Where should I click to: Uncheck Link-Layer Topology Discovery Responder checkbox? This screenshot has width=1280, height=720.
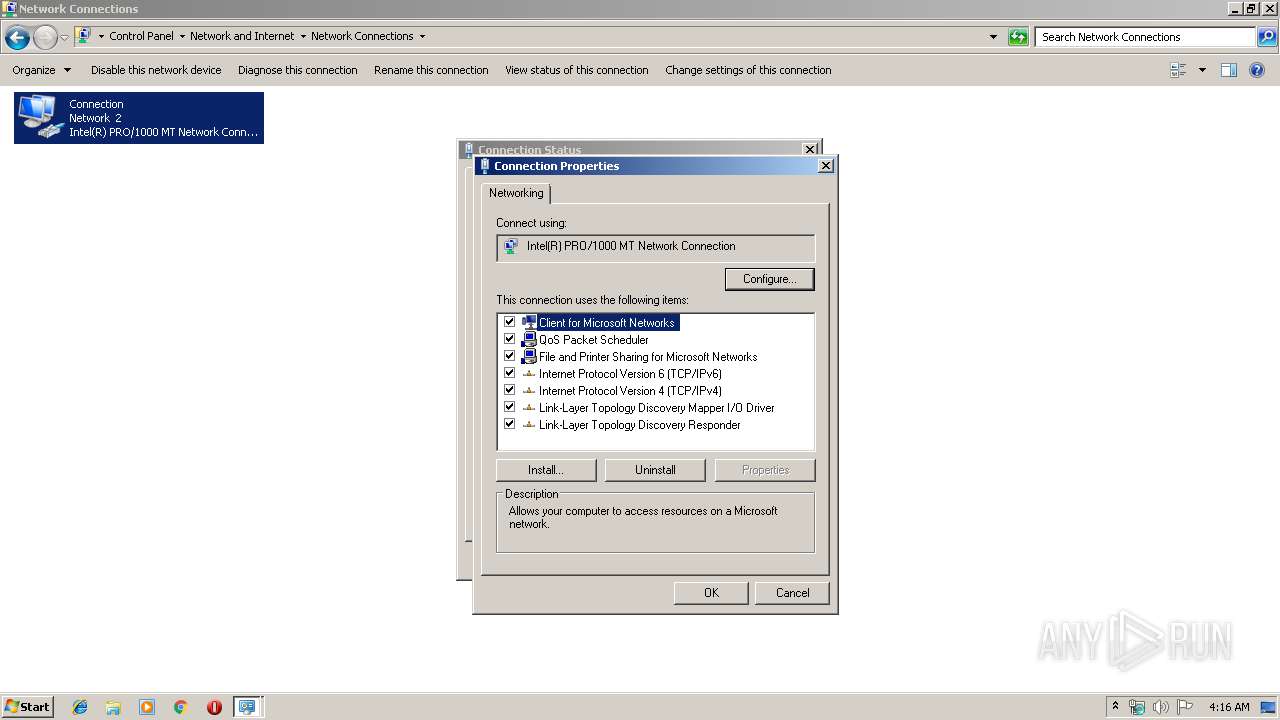pyautogui.click(x=509, y=424)
